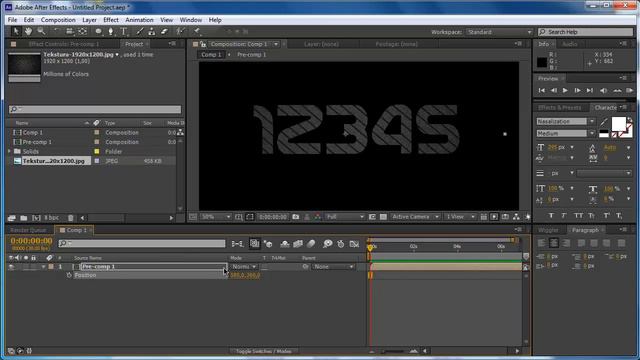Click the white fill color swatch
Screen dimensions: 640x360
[618, 124]
